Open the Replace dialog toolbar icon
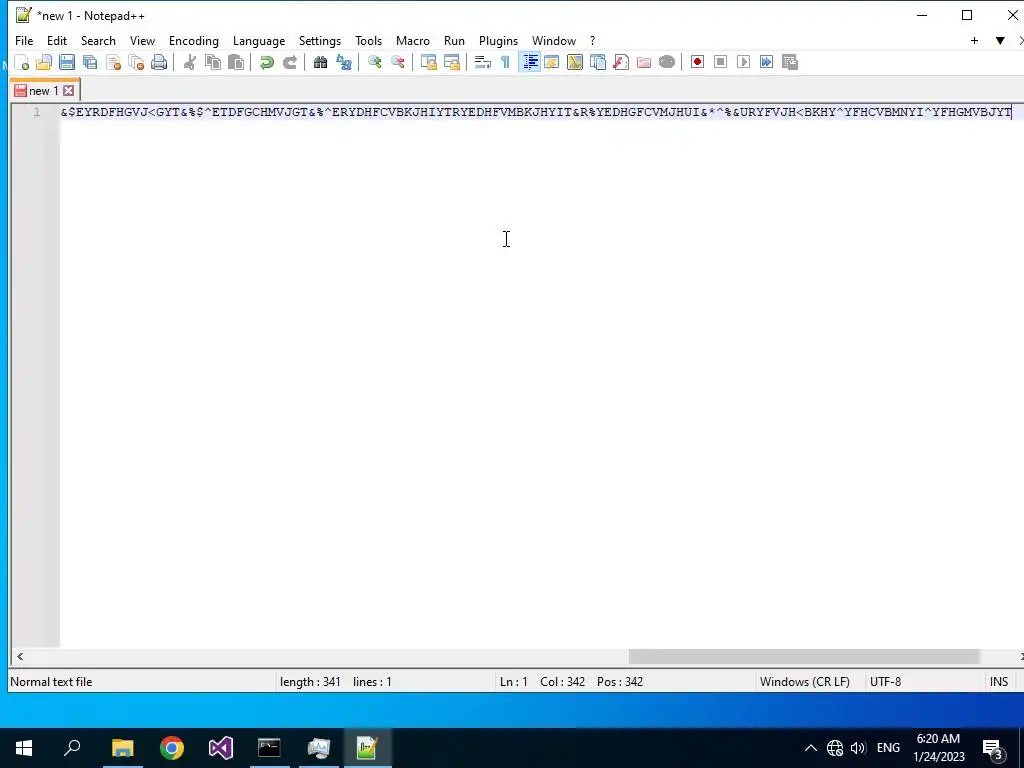This screenshot has width=1024, height=768. 344,62
